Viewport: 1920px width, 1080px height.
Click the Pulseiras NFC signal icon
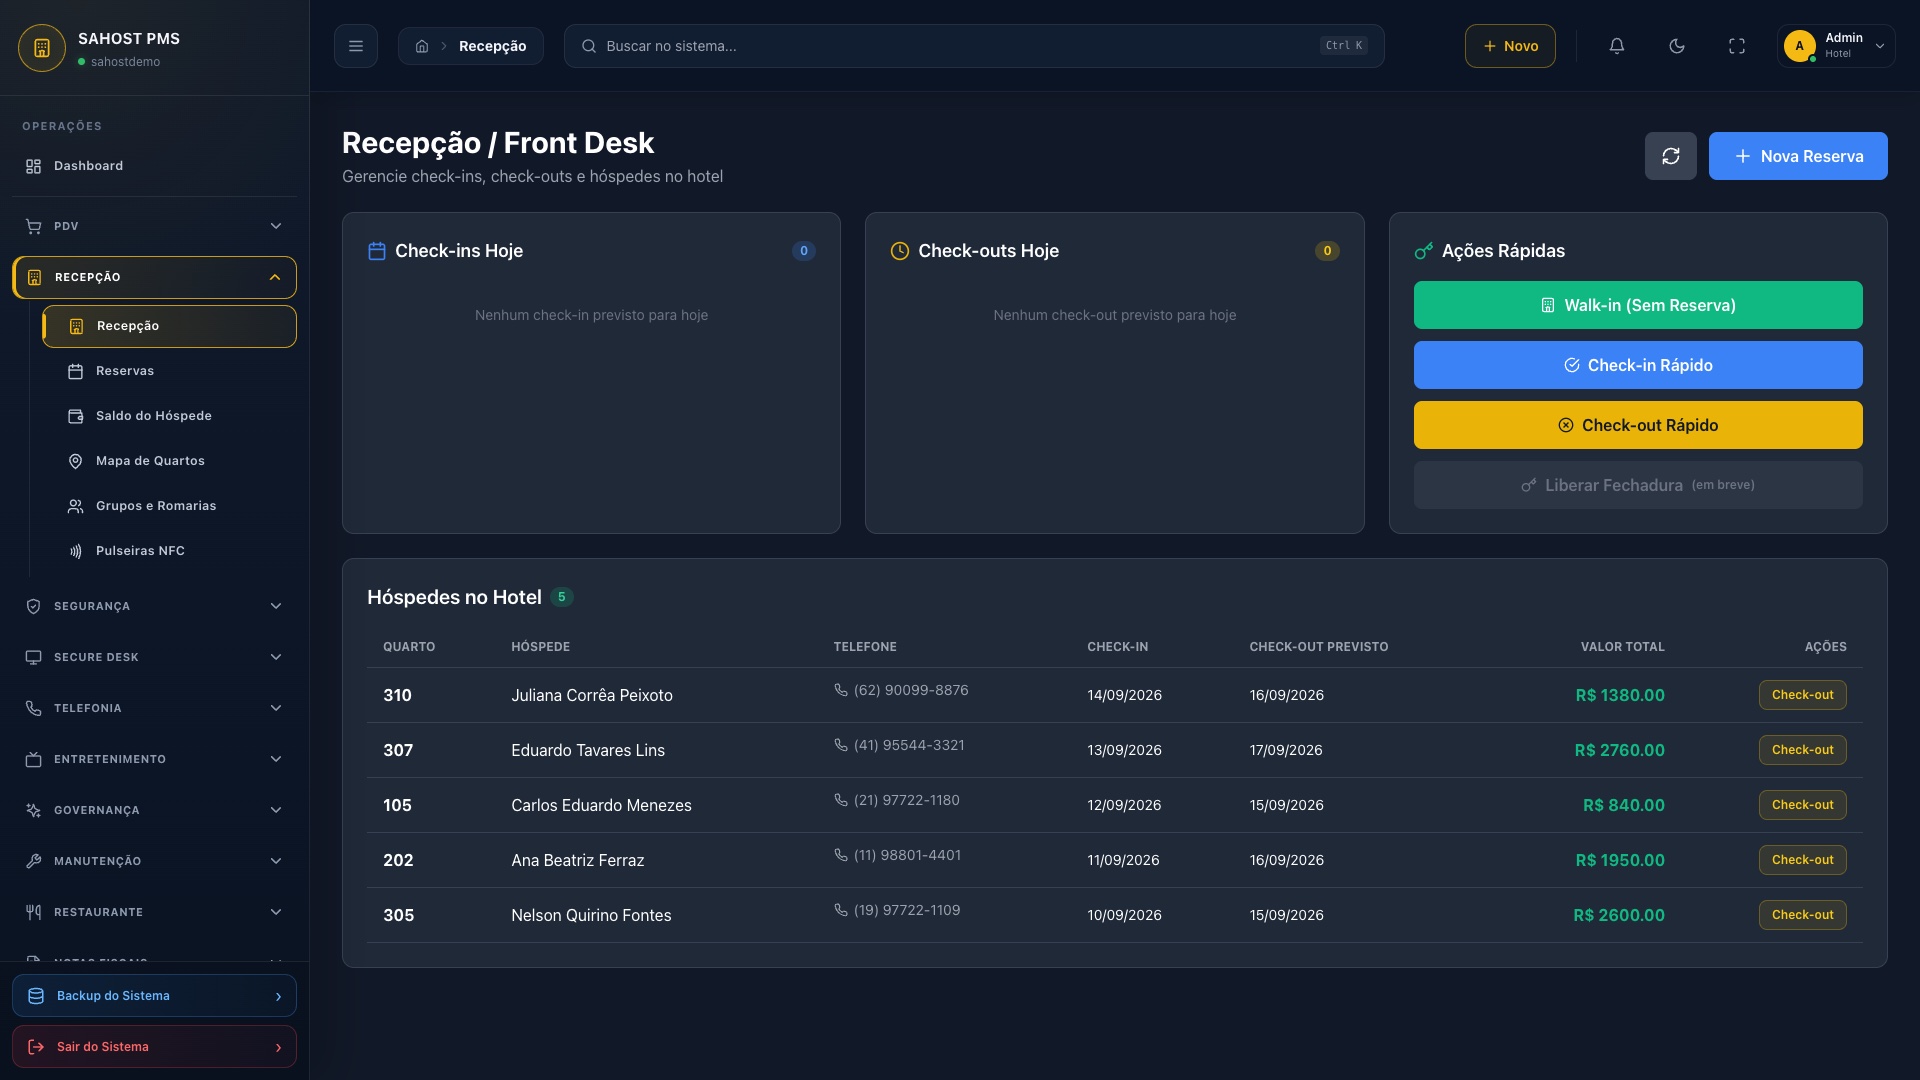coord(75,551)
